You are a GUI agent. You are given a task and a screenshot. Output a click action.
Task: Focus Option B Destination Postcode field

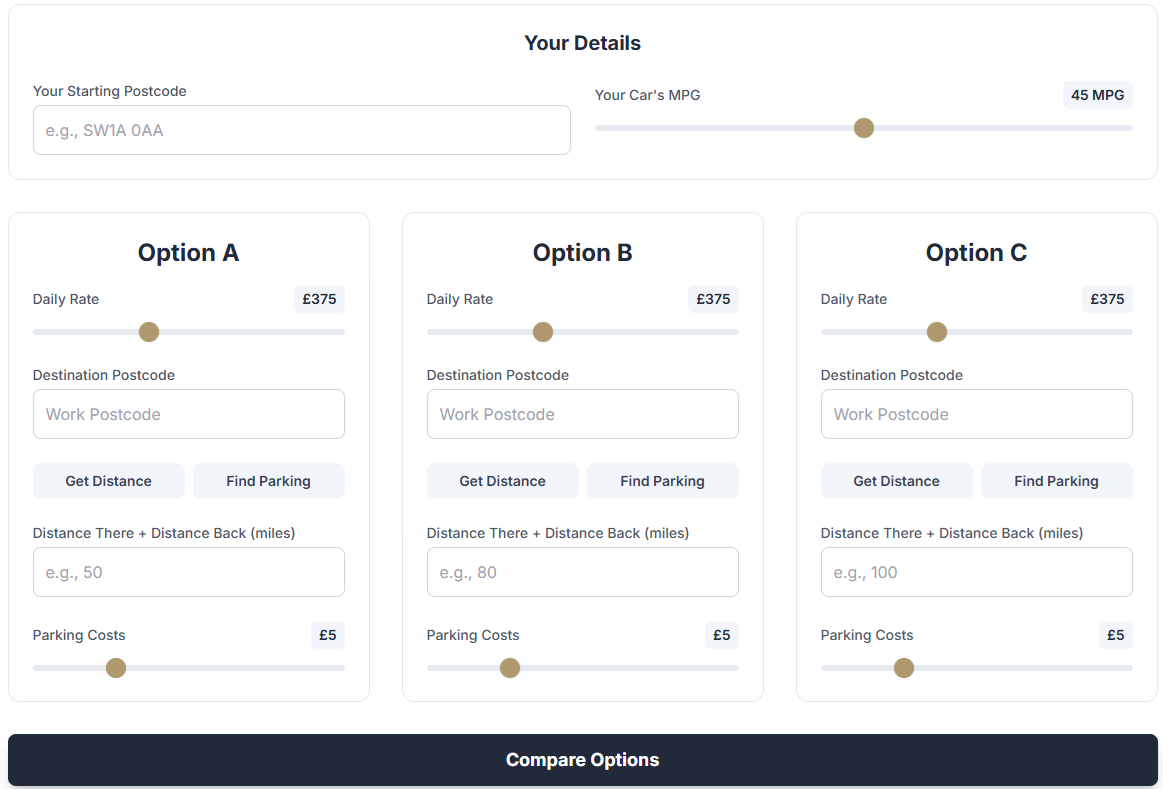click(x=583, y=414)
